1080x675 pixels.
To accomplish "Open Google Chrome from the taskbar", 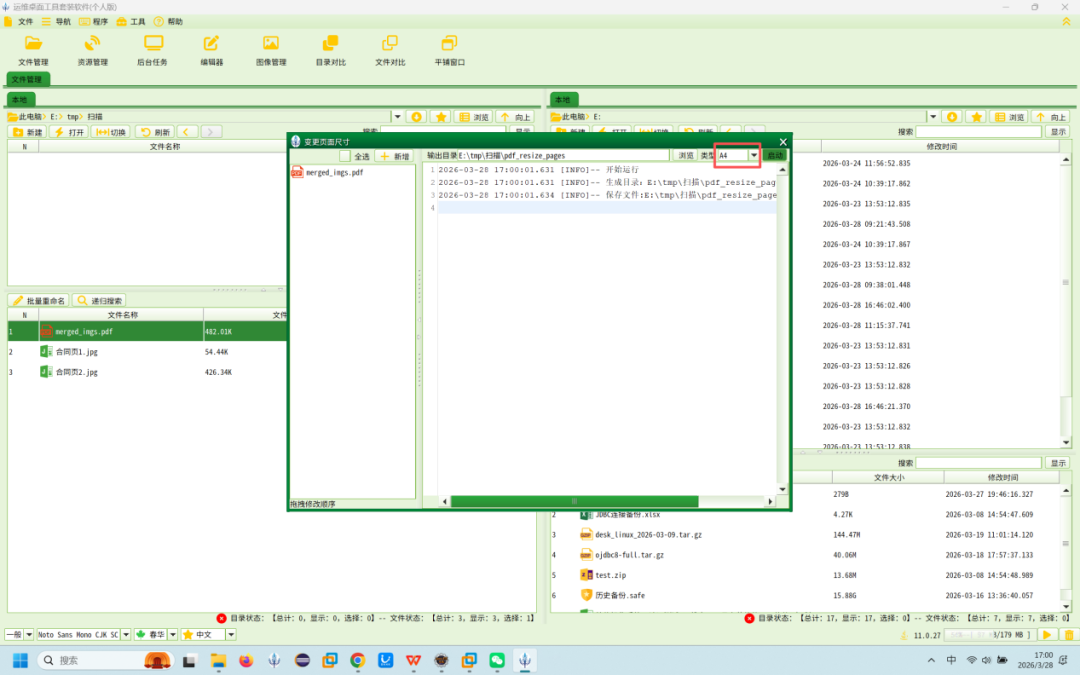I will [357, 660].
